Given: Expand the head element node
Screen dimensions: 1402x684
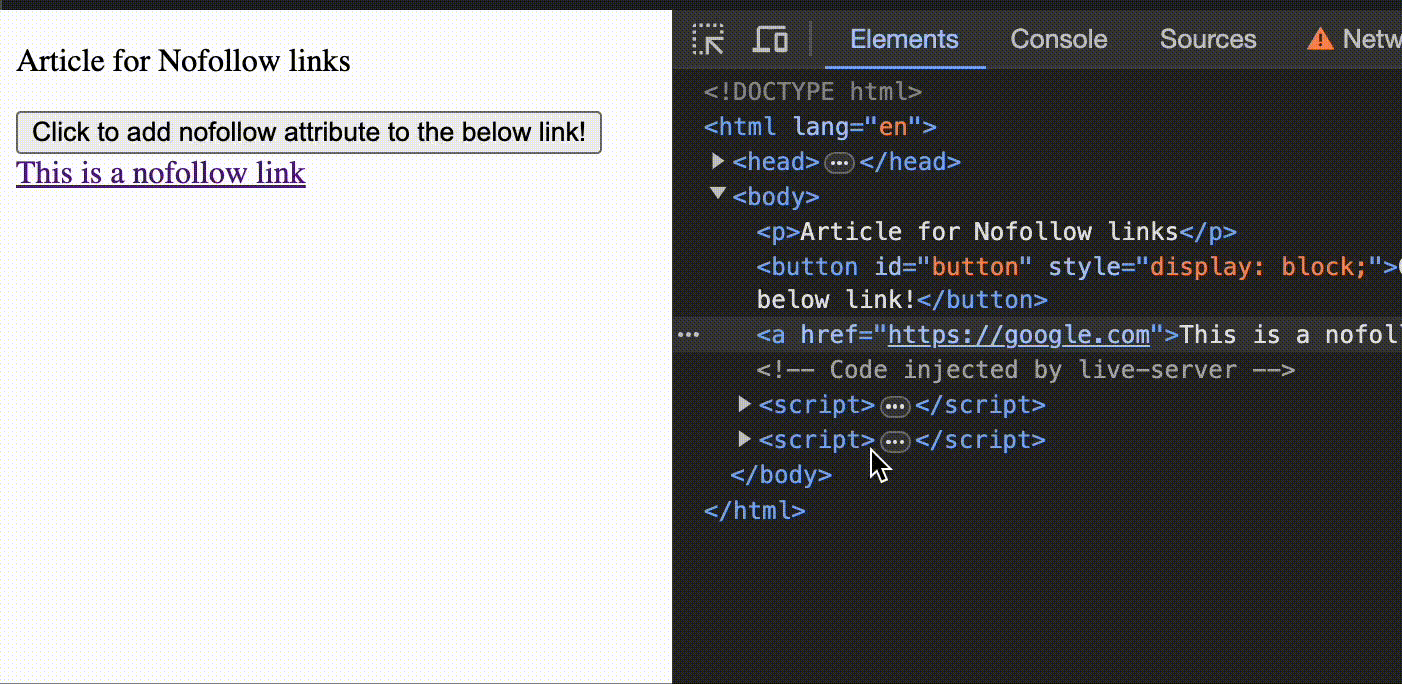Looking at the screenshot, I should point(717,161).
